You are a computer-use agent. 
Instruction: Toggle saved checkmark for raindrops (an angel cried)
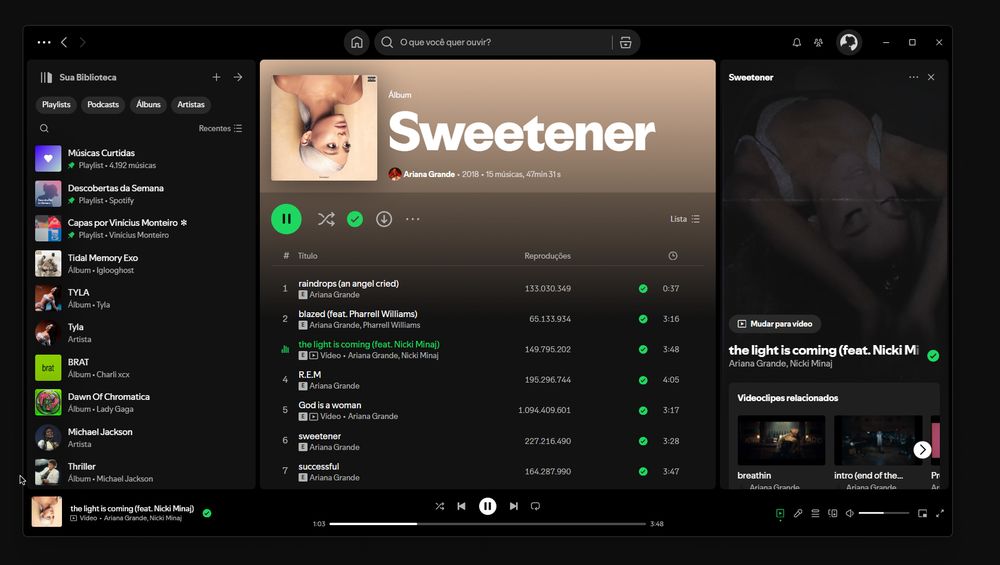(643, 288)
